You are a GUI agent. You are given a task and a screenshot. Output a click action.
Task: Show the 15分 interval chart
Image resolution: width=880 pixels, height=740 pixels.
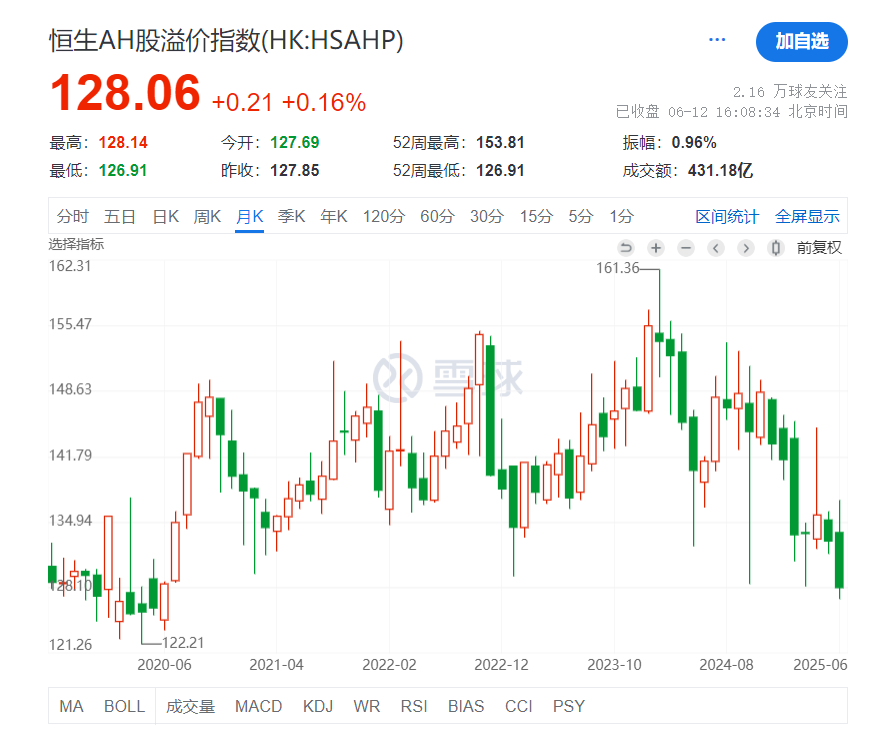[536, 216]
